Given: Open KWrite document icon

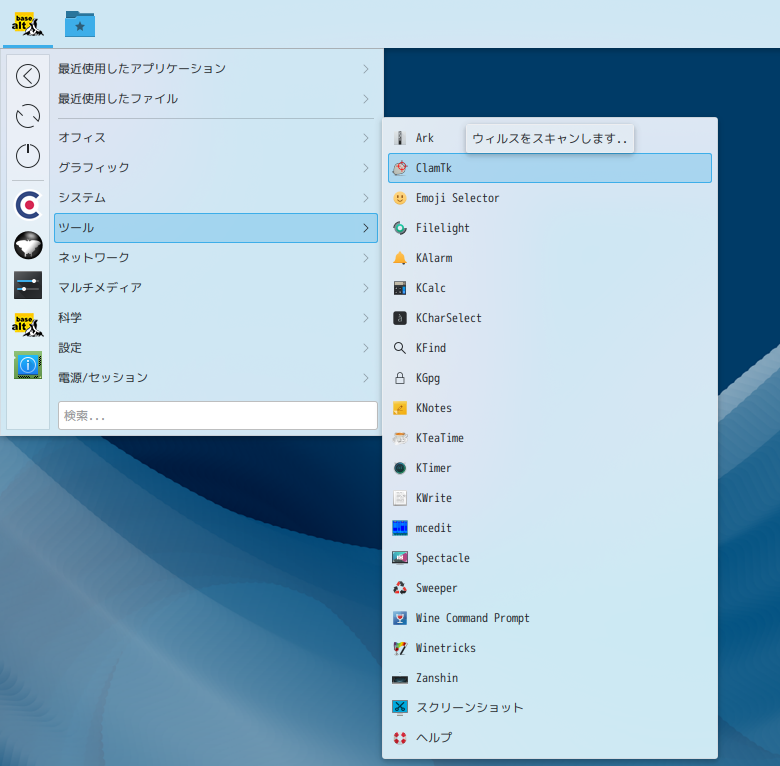Looking at the screenshot, I should click(x=400, y=498).
